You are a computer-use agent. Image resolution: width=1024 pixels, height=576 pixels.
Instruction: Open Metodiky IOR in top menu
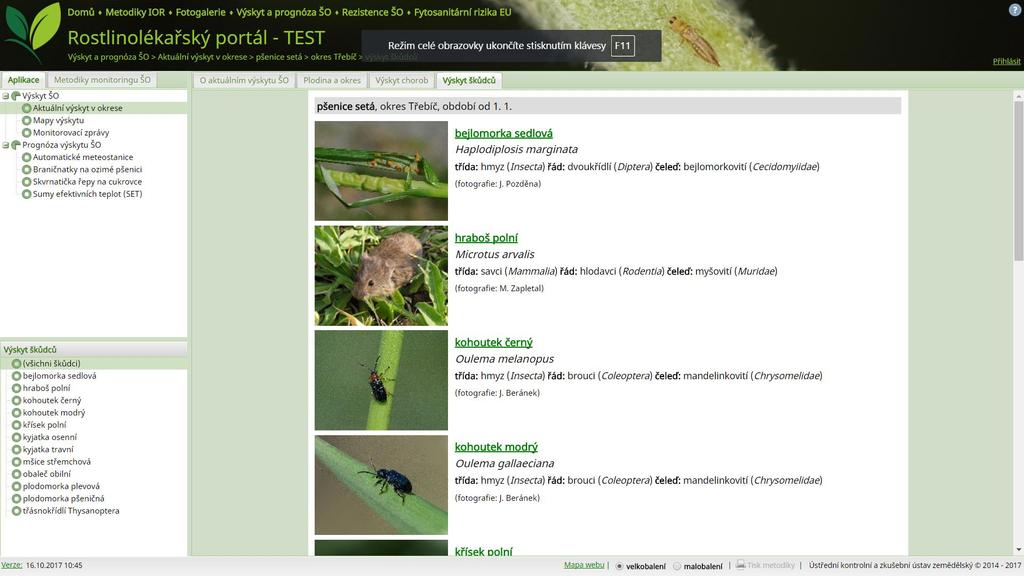pos(135,12)
